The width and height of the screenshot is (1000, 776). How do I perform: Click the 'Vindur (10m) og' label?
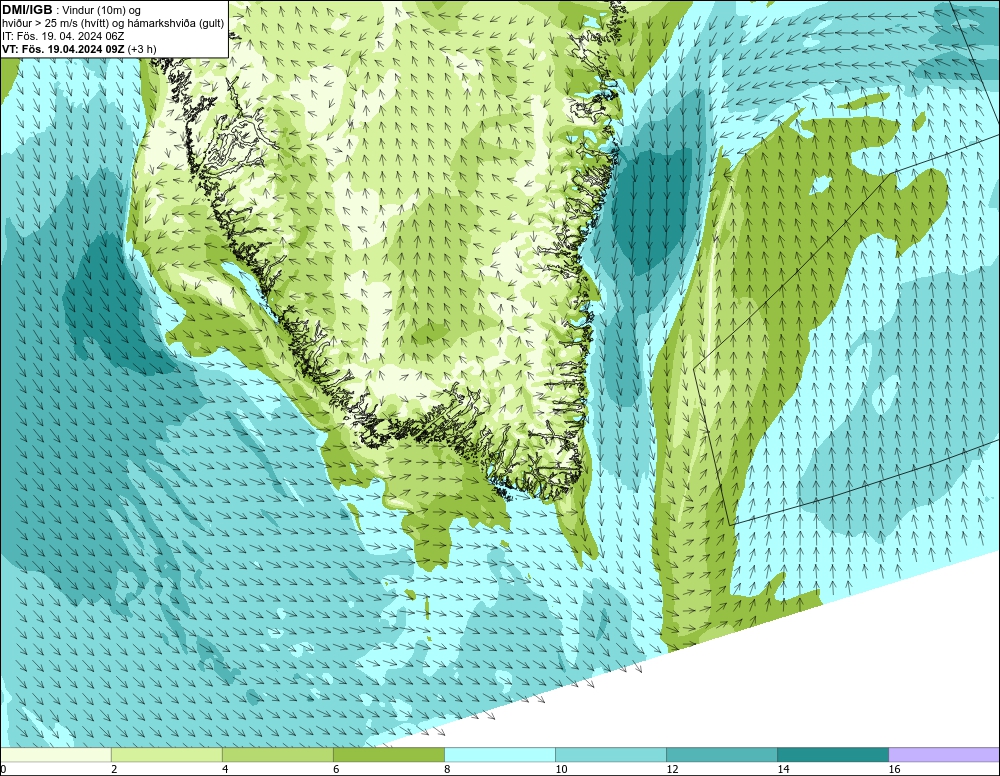(102, 10)
